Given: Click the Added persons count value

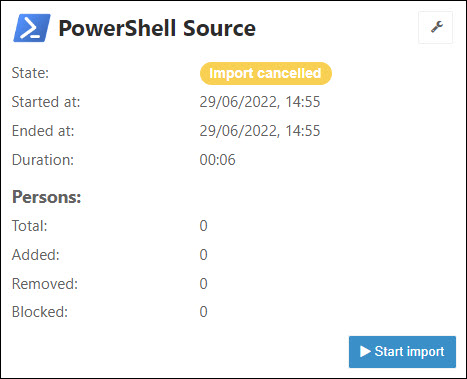Looking at the screenshot, I should [203, 255].
